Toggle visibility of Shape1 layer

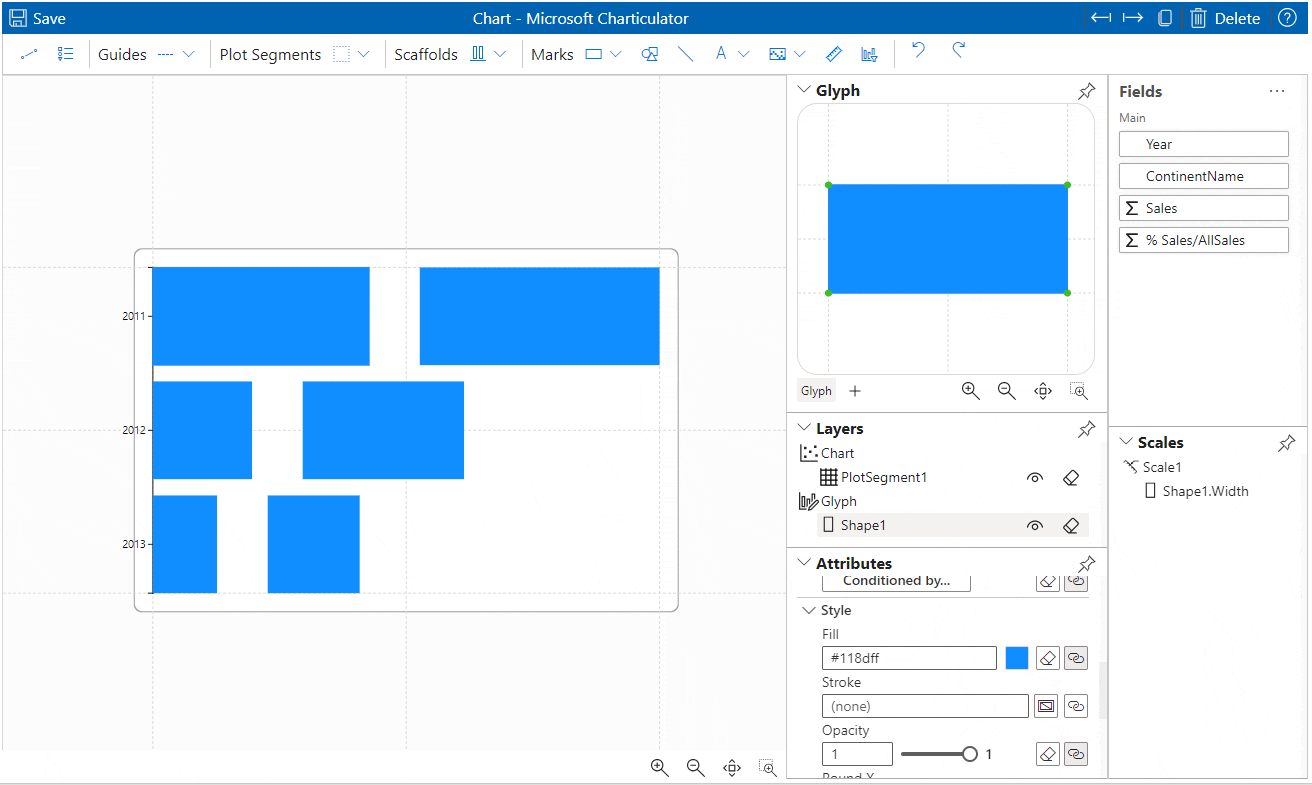tap(1035, 525)
